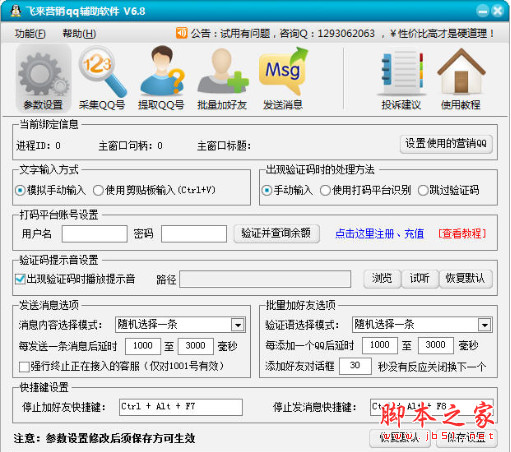Click 停止发消息快捷键 hotkey field
The image size is (511, 452).
432,407
